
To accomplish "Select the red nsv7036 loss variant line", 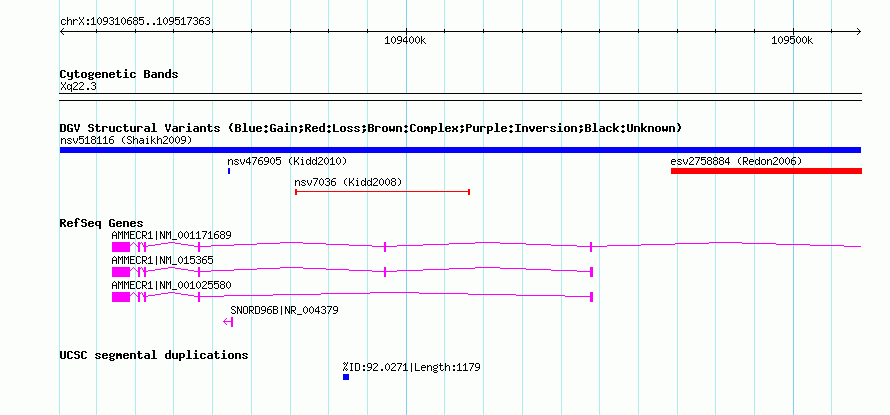I will pyautogui.click(x=383, y=192).
